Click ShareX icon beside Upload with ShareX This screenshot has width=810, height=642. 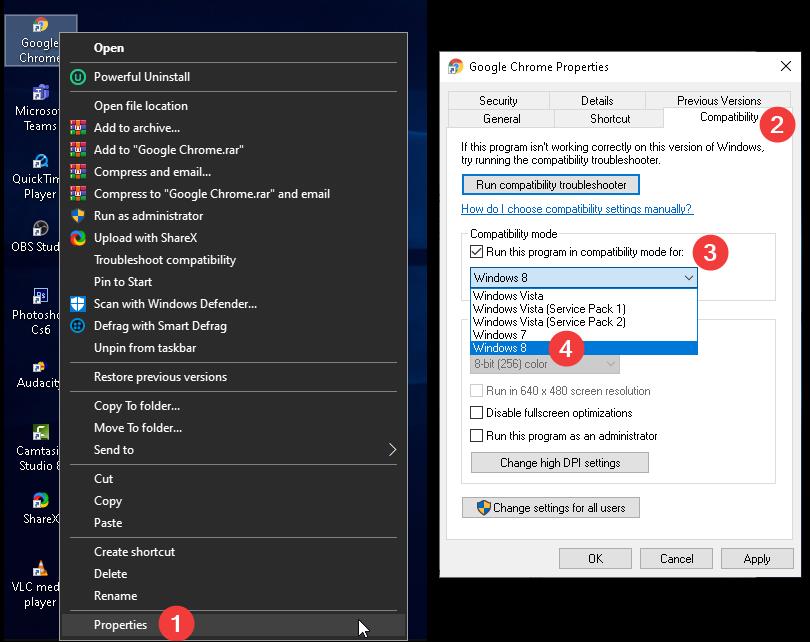pyautogui.click(x=78, y=238)
